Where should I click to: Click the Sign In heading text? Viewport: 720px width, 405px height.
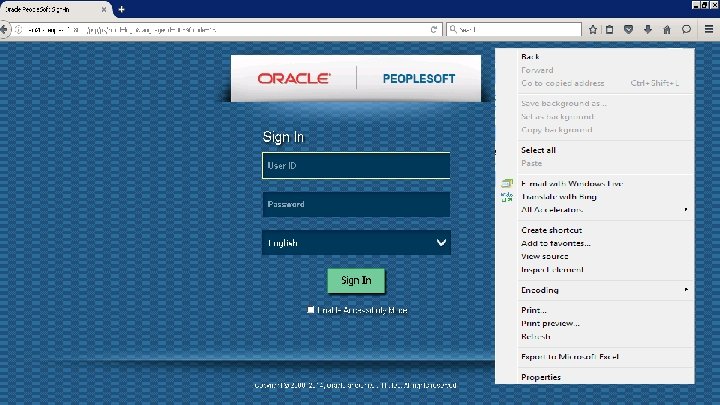tap(283, 137)
